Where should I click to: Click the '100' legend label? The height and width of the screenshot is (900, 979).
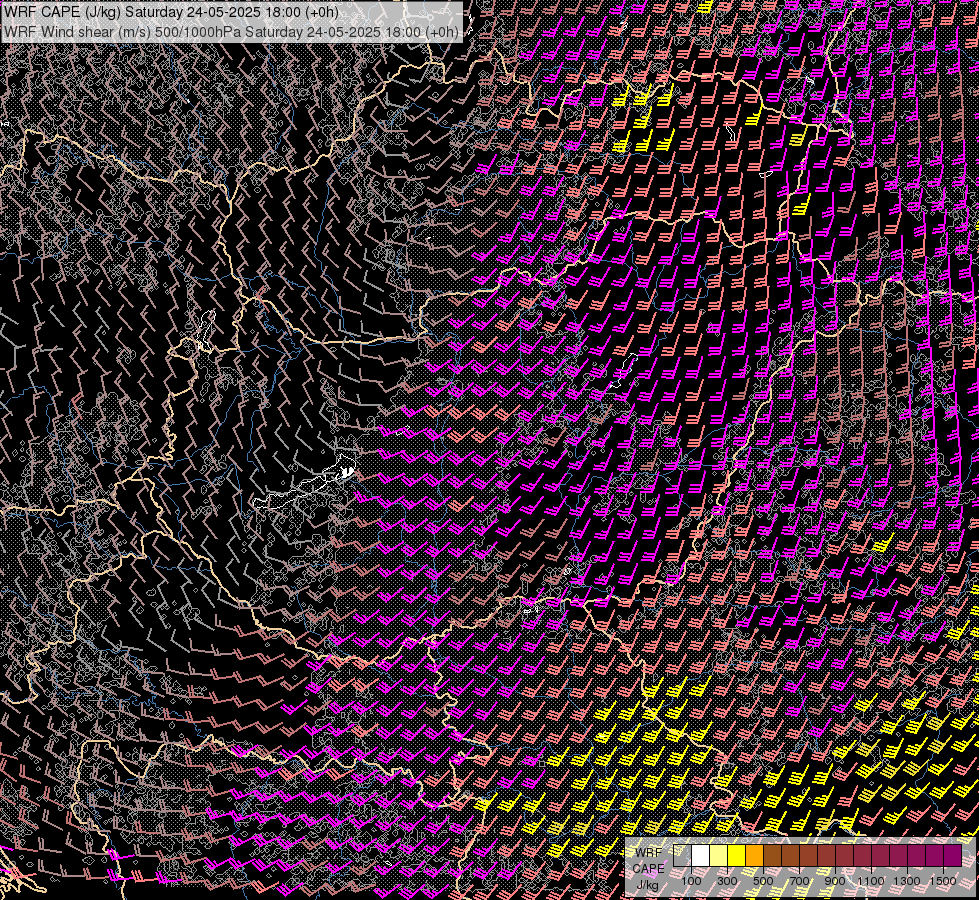pyautogui.click(x=691, y=881)
